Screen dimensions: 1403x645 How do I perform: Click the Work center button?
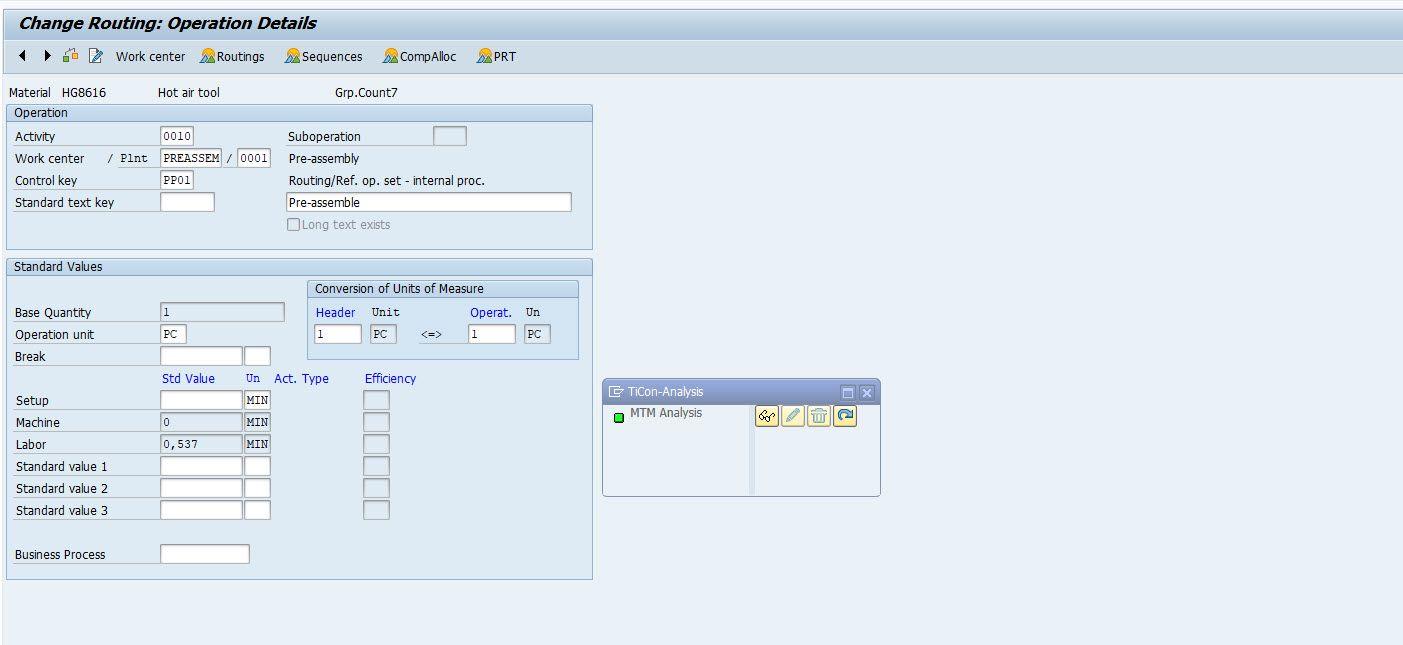click(x=150, y=57)
